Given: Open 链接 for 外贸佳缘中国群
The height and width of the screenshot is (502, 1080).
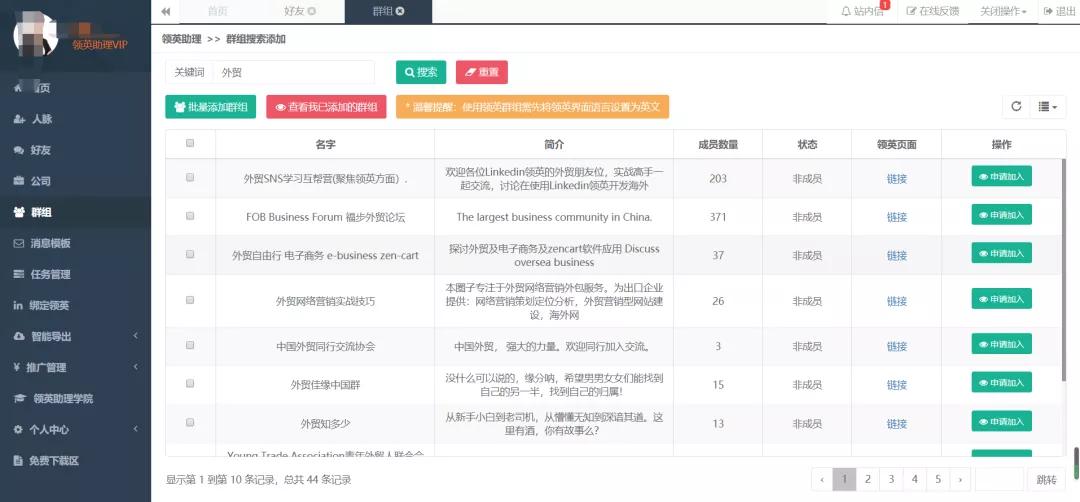Looking at the screenshot, I should tap(897, 385).
